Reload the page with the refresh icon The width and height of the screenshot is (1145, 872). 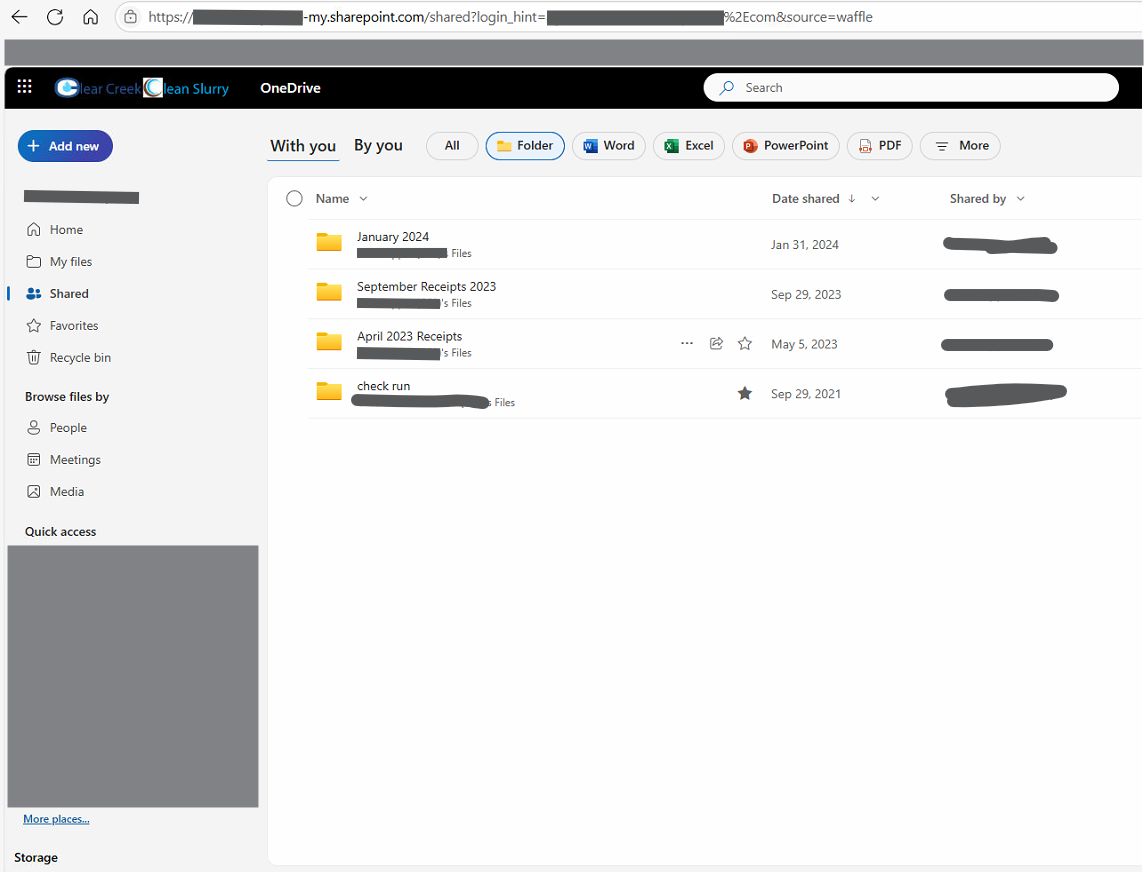coord(55,17)
